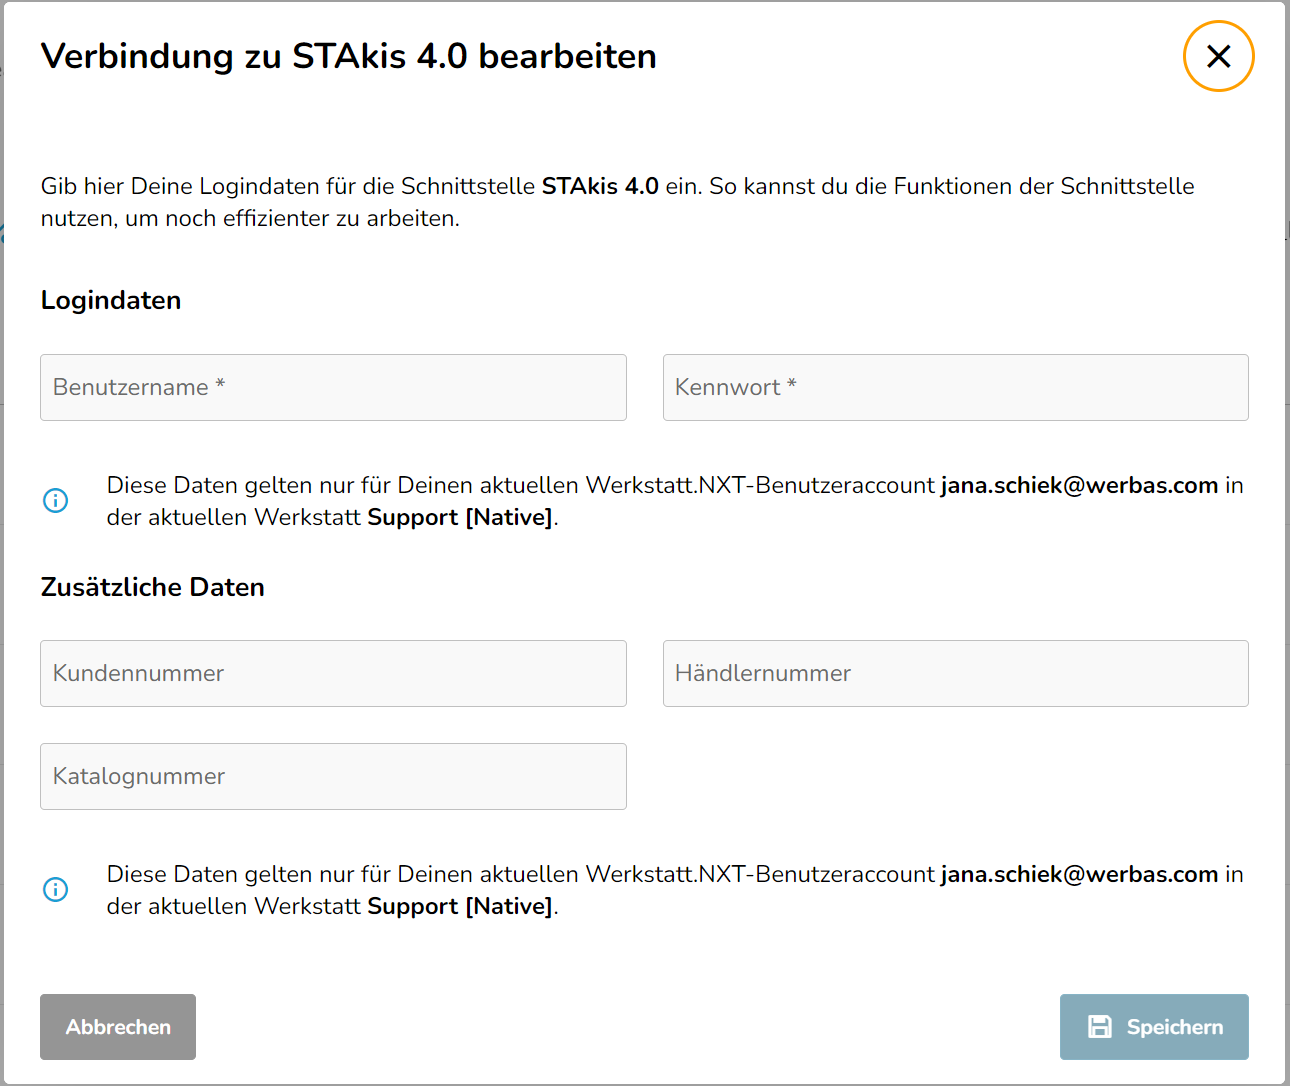Close the STAkis 4.0 connection dialog

tap(1218, 56)
